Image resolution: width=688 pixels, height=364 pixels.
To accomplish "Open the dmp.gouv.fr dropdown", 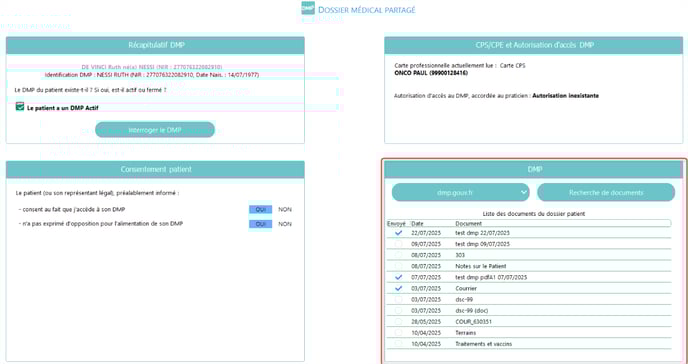I will (x=461, y=193).
